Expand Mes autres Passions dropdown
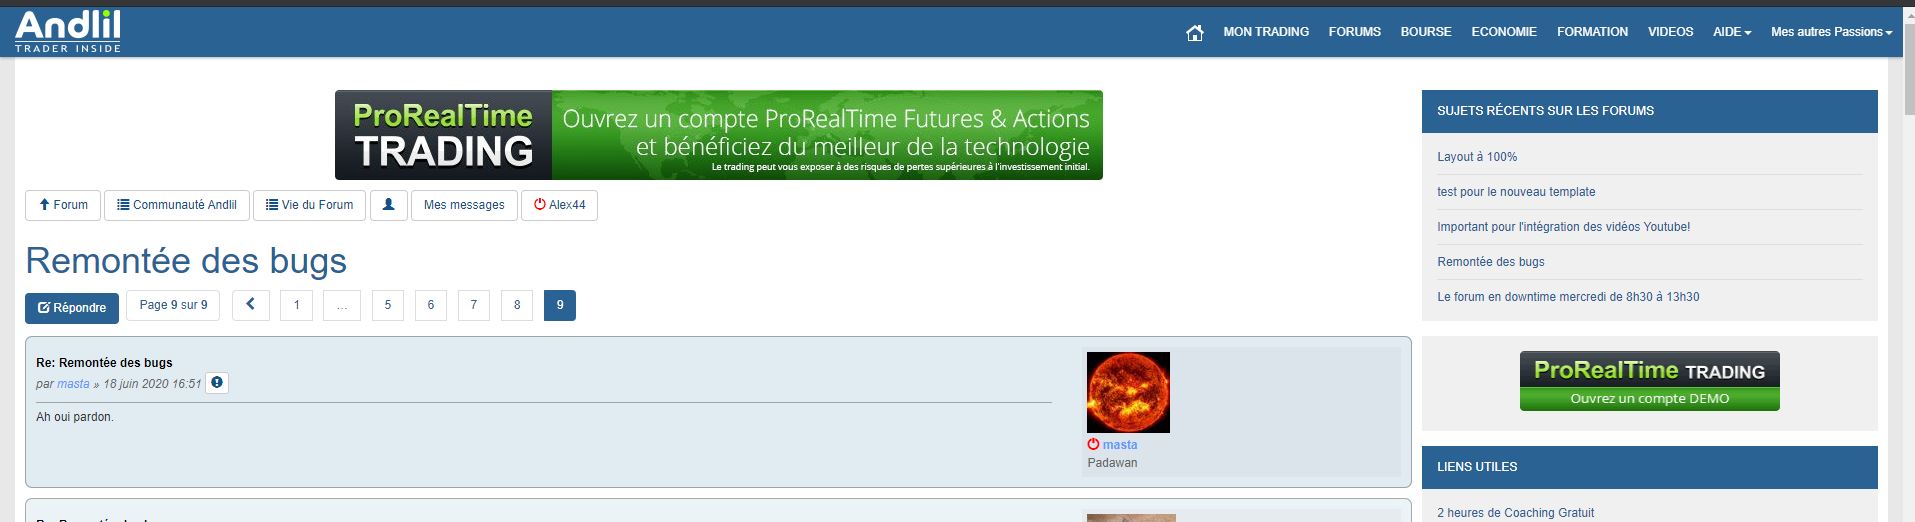The image size is (1915, 522). pyautogui.click(x=1831, y=32)
